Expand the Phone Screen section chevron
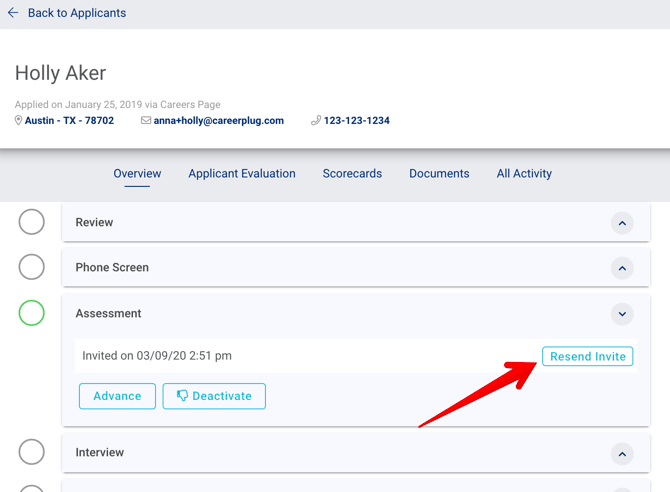Image resolution: width=670 pixels, height=492 pixels. click(x=622, y=268)
